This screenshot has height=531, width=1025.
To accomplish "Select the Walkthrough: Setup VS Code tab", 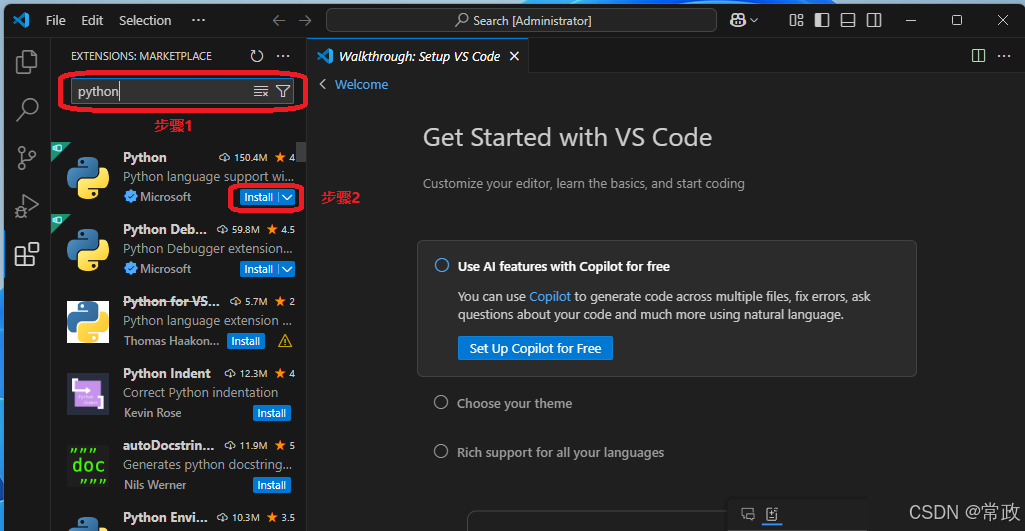I will tap(418, 56).
